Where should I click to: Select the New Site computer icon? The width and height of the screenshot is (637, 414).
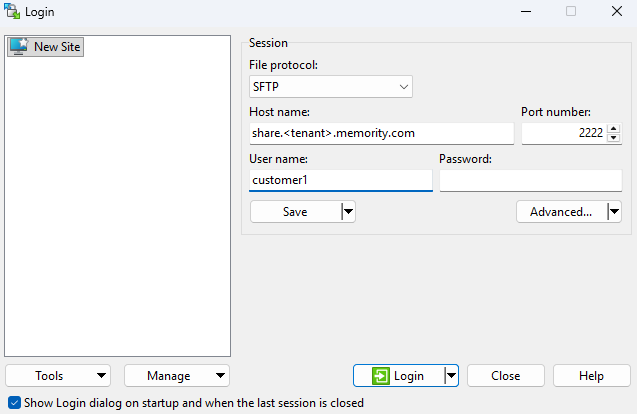(19, 46)
